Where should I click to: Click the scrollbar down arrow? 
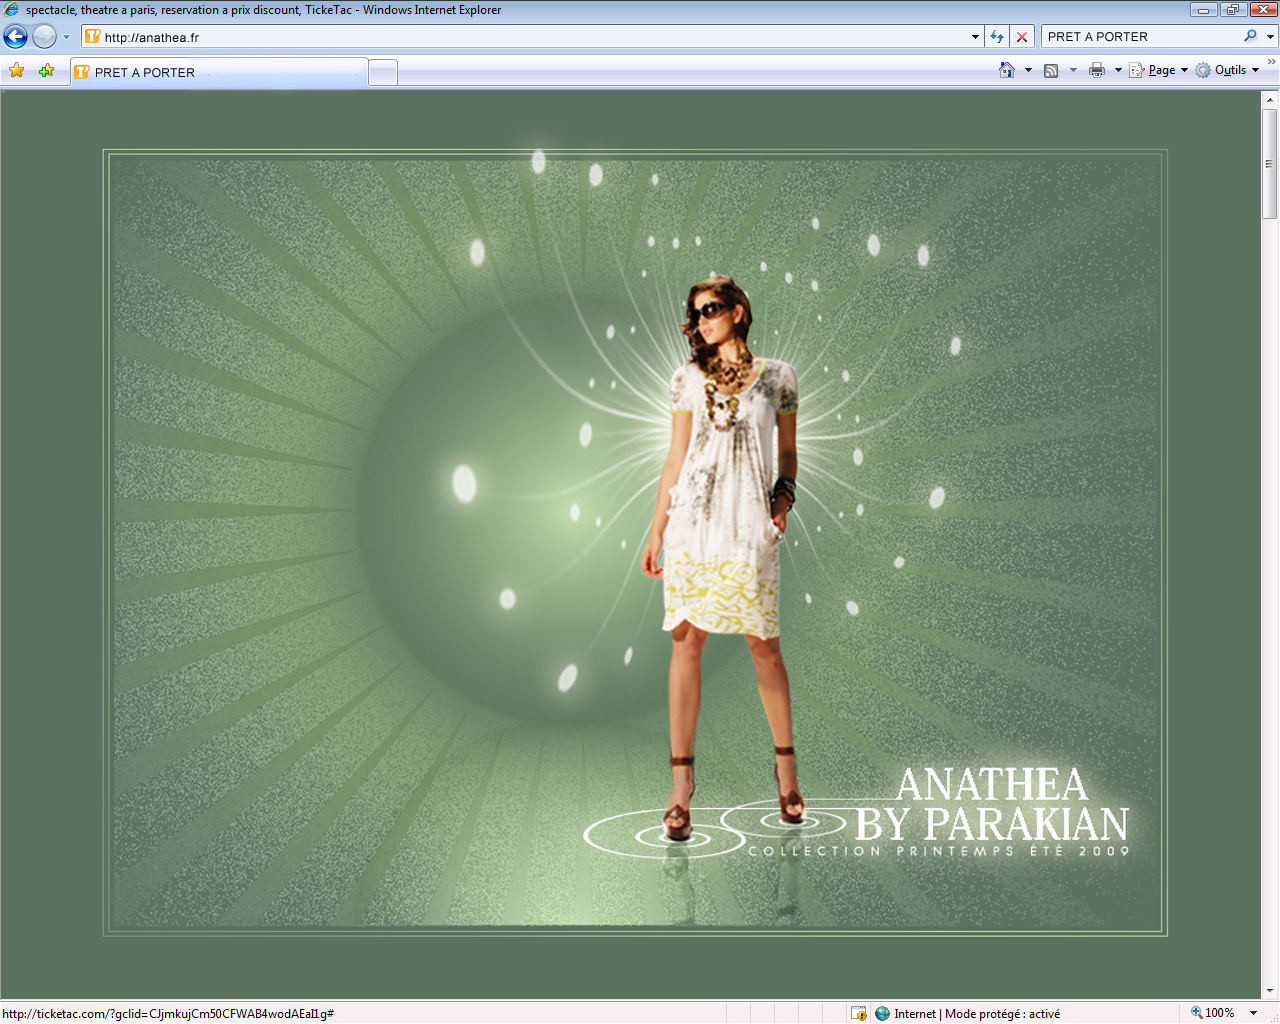(x=1270, y=991)
